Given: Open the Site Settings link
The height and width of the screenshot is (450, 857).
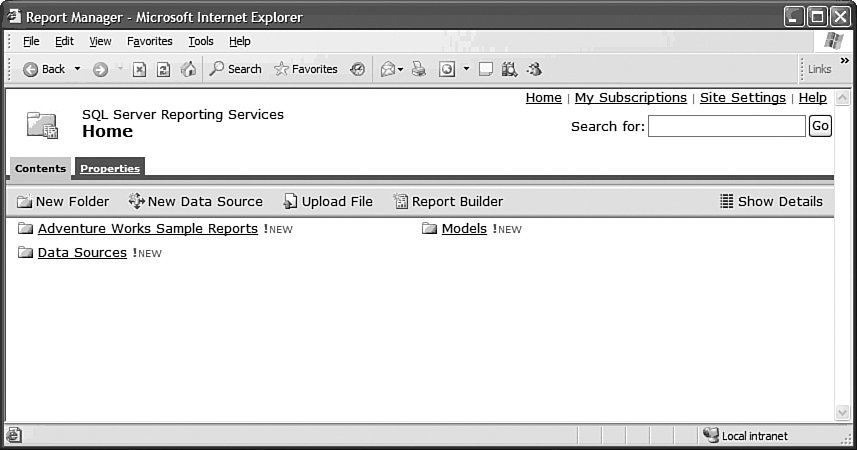Looking at the screenshot, I should [742, 98].
